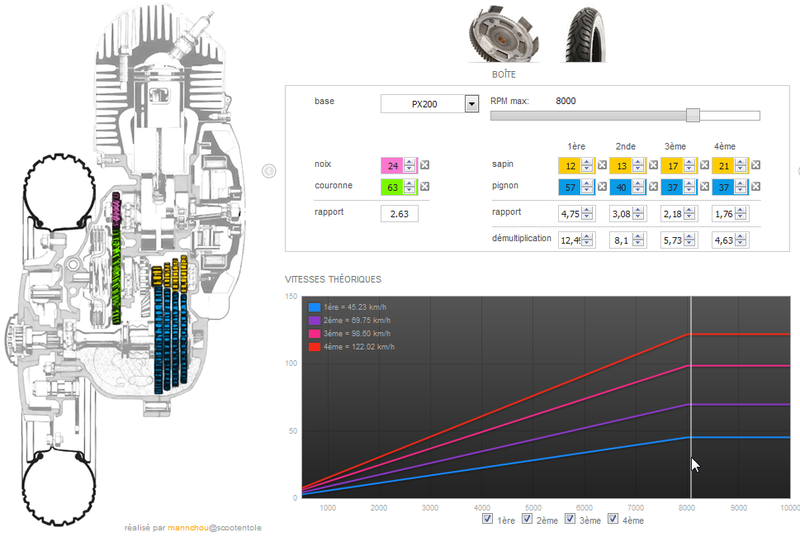Toggle the 2ème curve checkbox
The height and width of the screenshot is (537, 800).
coord(527,519)
